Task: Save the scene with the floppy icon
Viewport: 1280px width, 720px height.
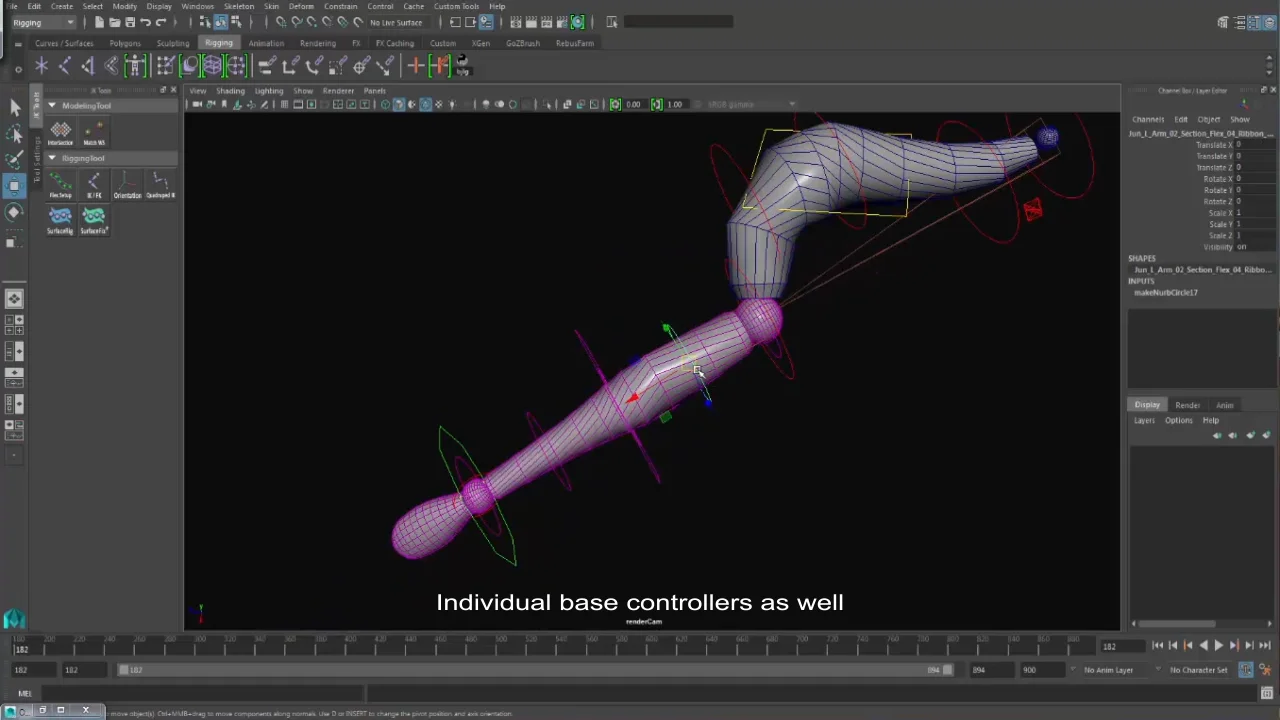Action: 130,22
